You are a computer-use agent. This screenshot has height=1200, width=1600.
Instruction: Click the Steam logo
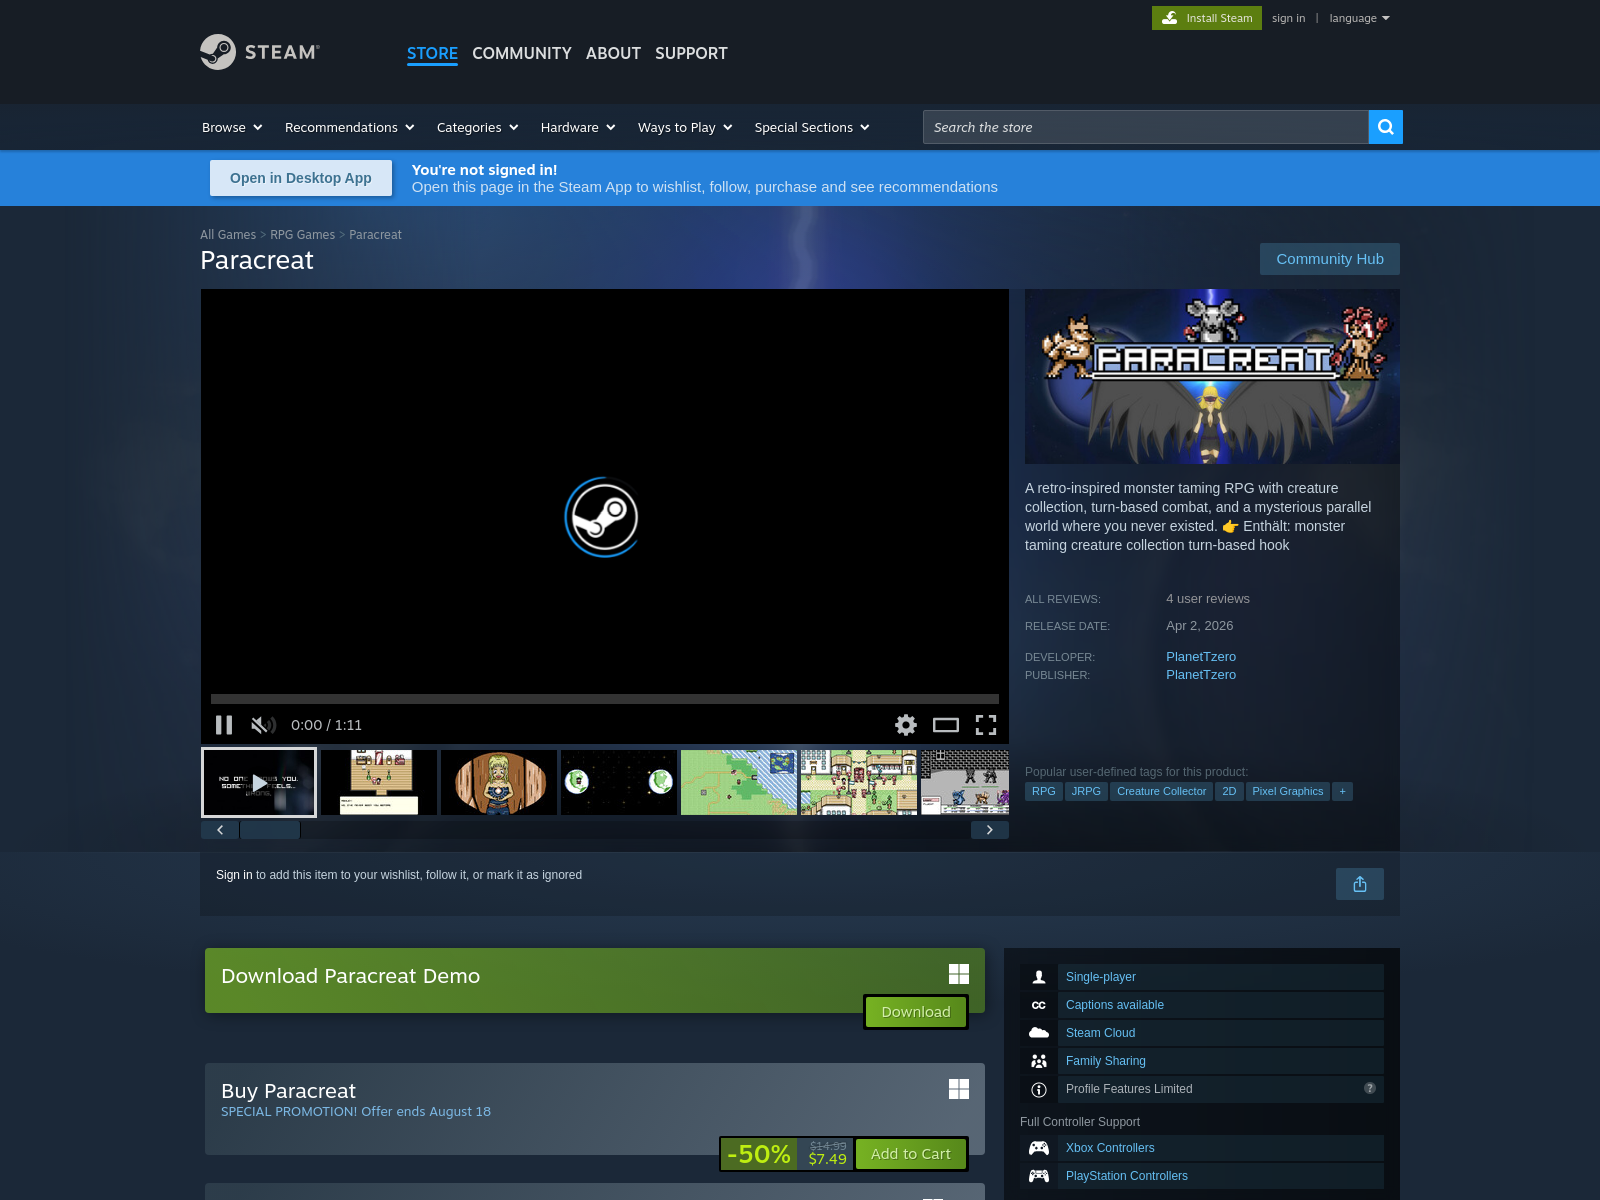click(260, 52)
